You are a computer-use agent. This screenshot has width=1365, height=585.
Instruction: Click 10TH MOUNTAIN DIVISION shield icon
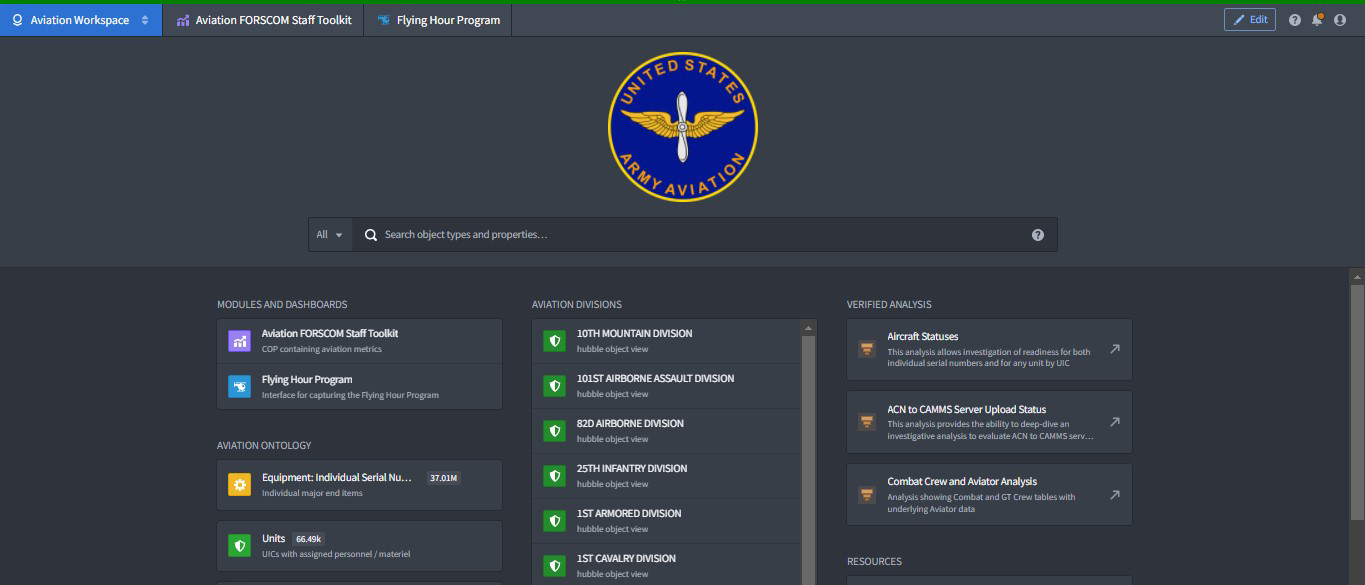point(554,341)
